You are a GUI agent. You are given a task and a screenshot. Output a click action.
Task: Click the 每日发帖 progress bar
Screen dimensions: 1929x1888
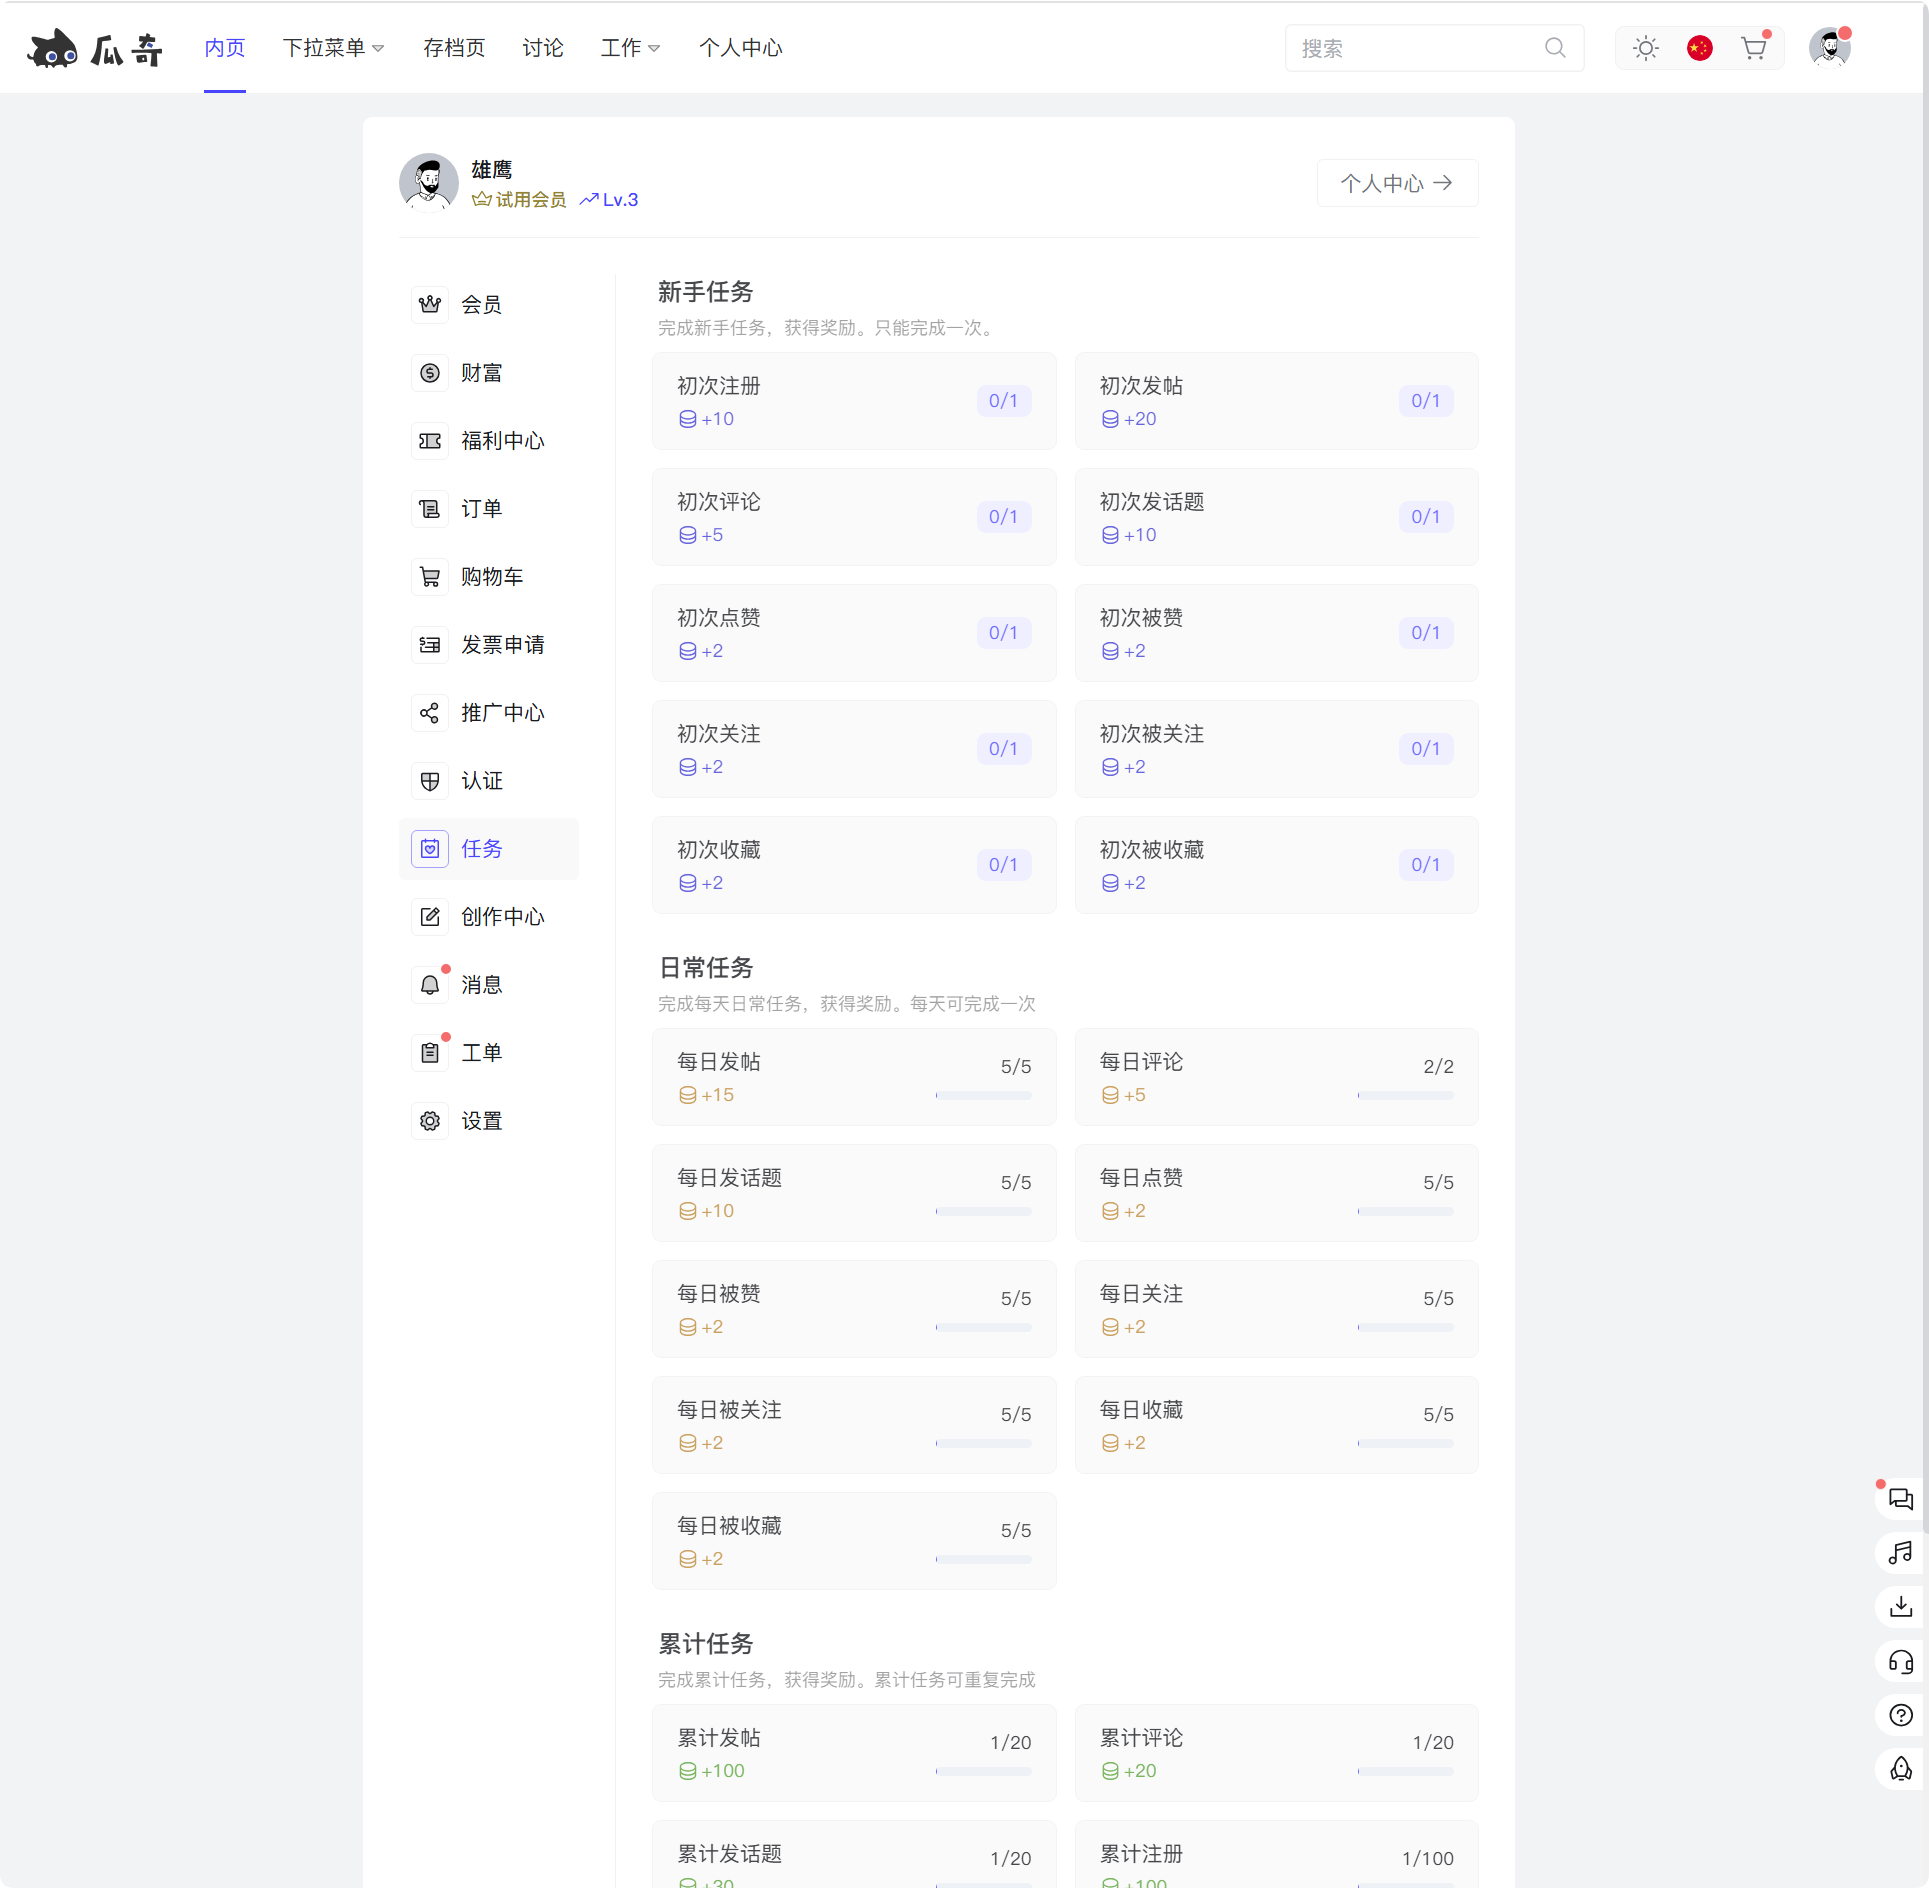click(983, 1095)
